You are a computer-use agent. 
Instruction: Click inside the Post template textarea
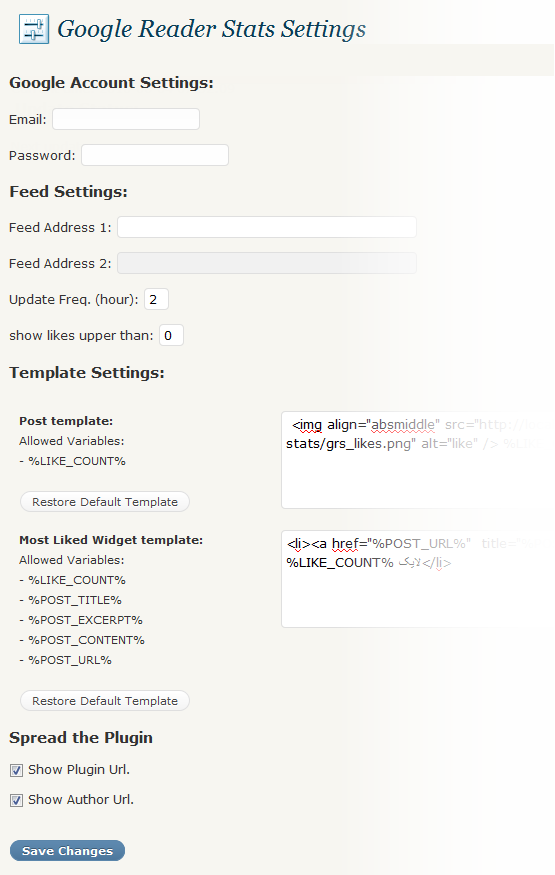418,460
